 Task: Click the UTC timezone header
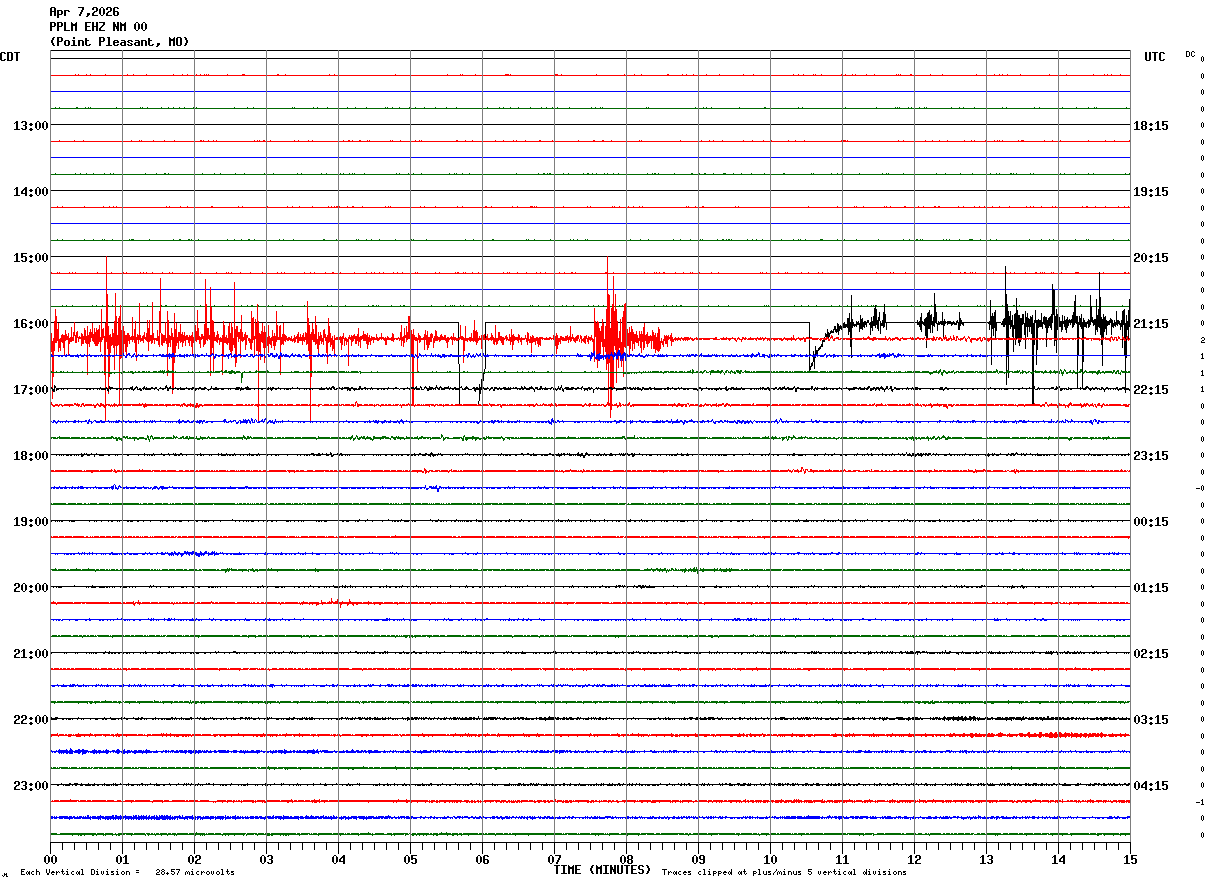(x=1154, y=57)
